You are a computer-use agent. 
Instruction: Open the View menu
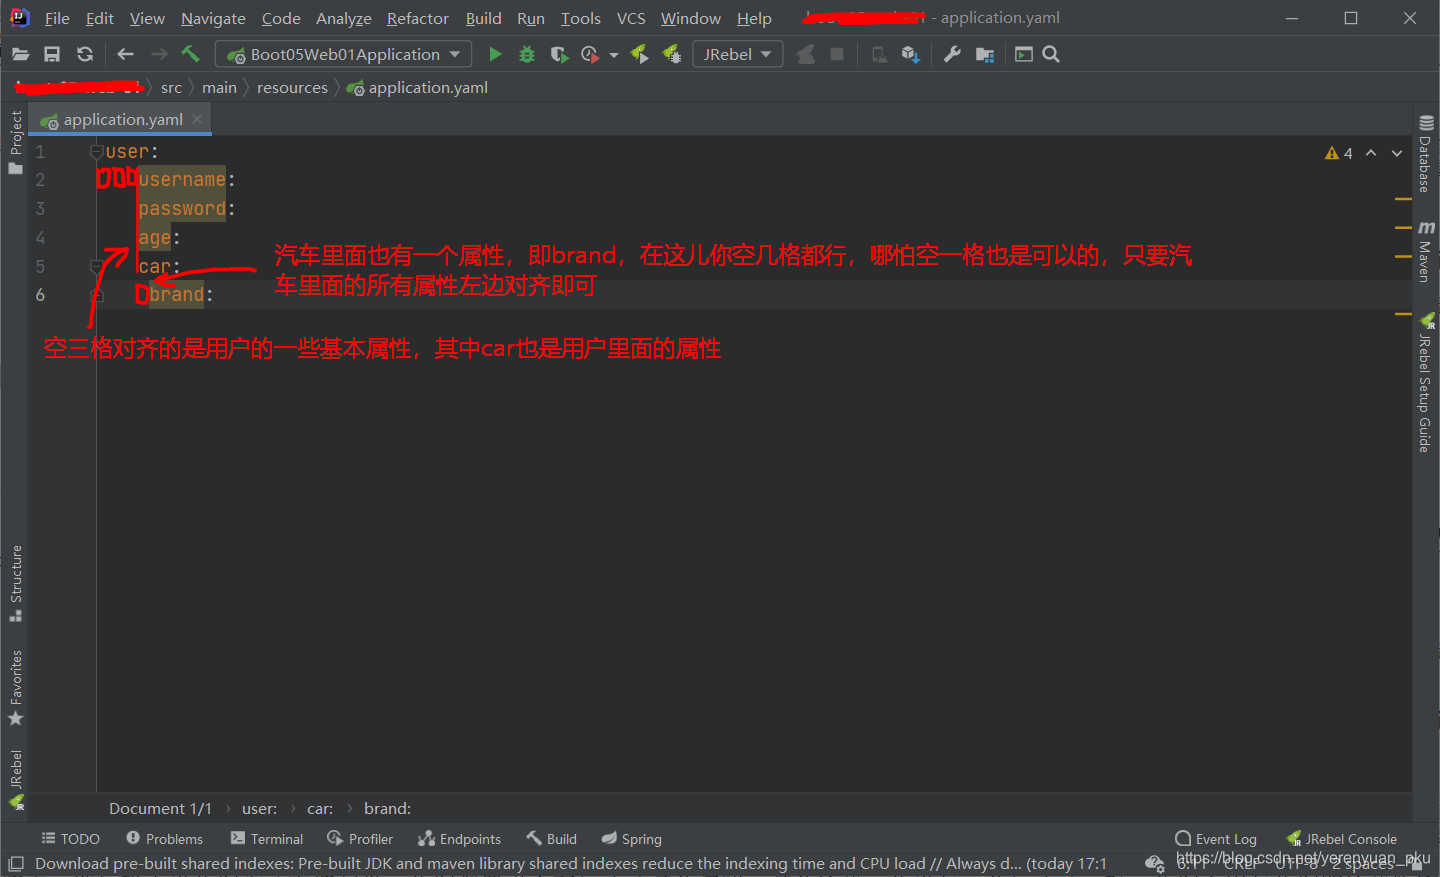(x=147, y=18)
